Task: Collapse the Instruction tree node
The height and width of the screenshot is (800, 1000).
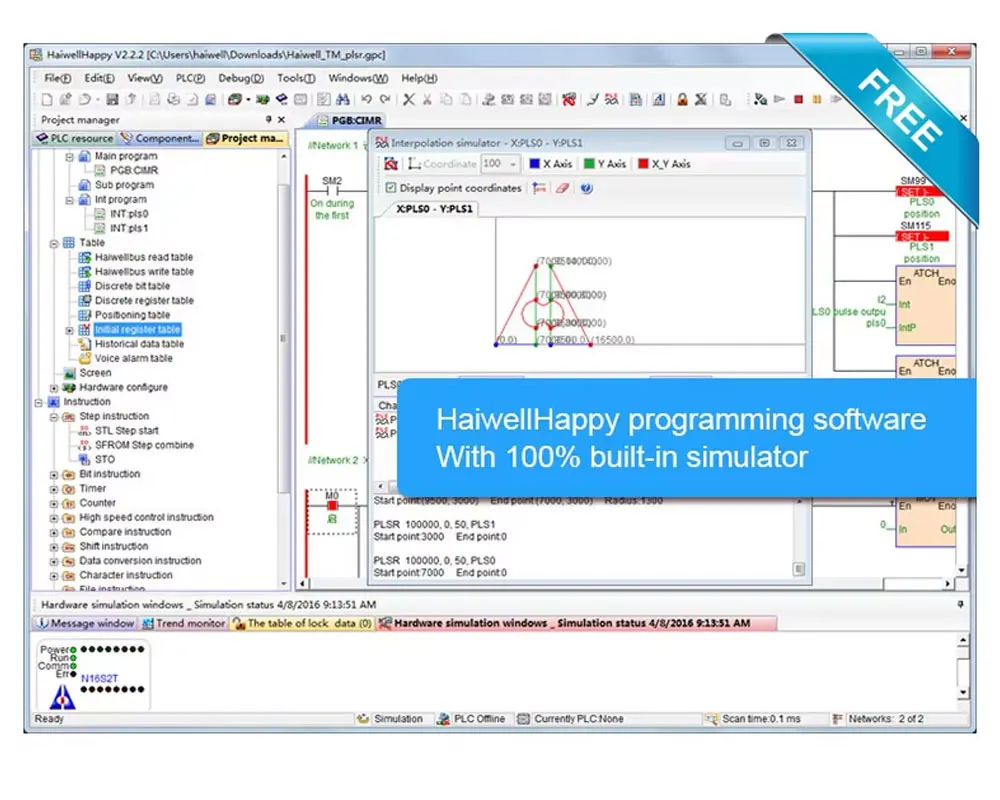Action: (x=39, y=403)
